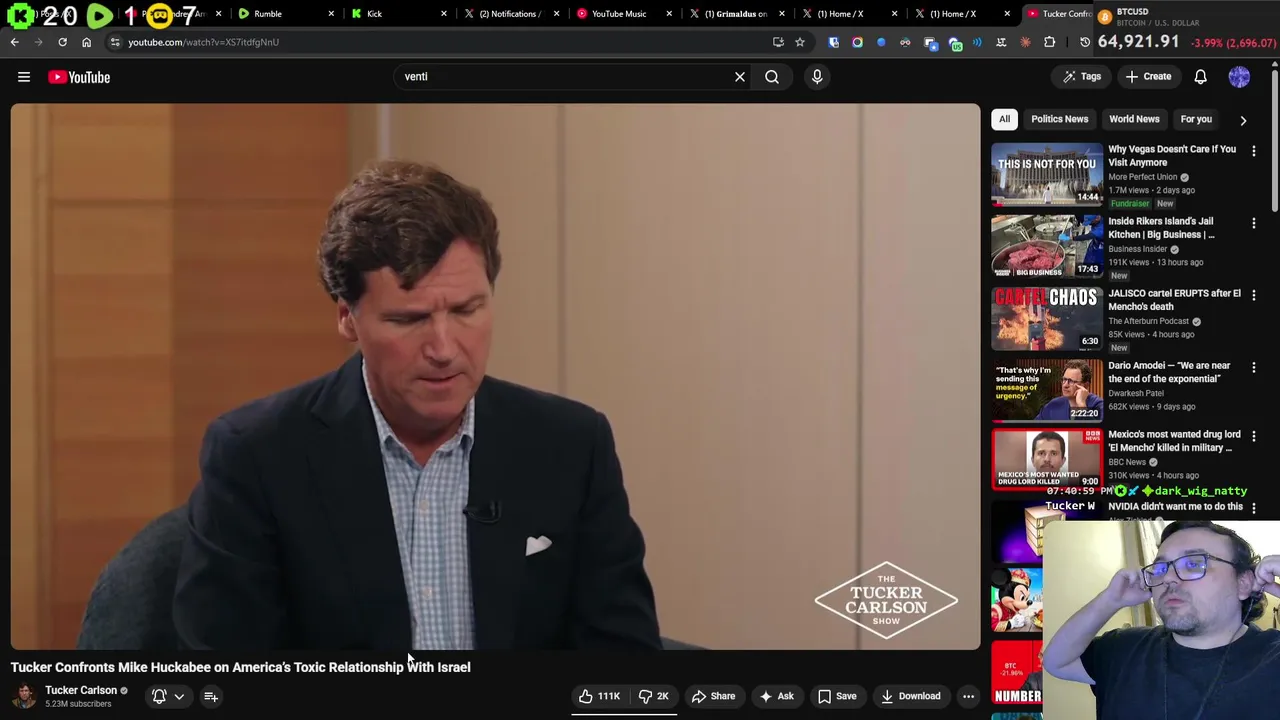Open the Why Vegas video thumbnail
The image size is (1280, 720).
(1047, 174)
